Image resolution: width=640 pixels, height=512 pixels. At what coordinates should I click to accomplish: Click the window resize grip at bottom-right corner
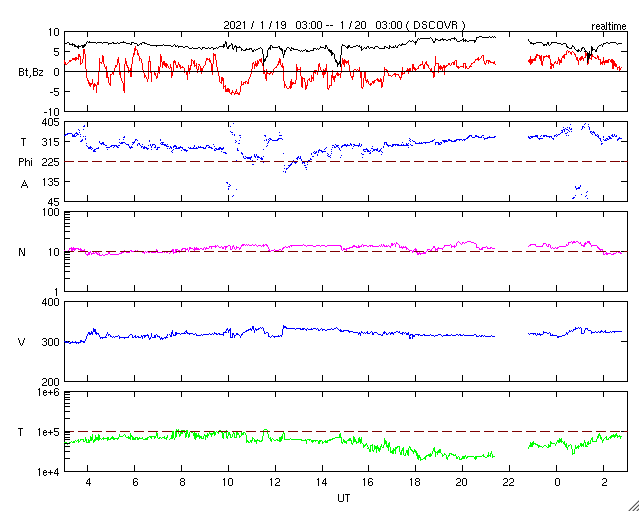pos(634,506)
